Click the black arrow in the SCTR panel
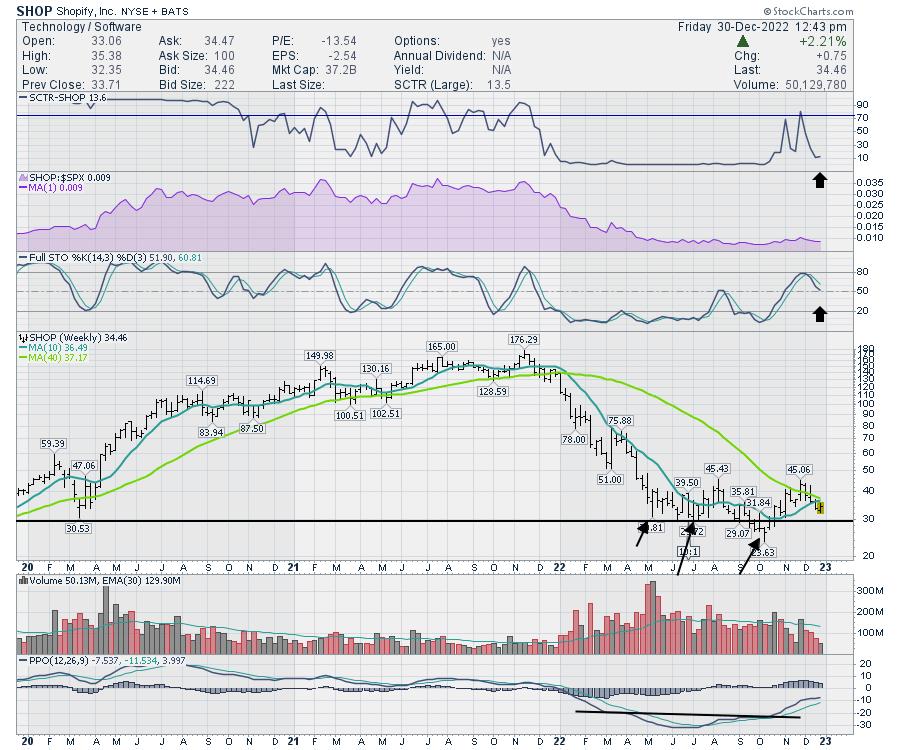 click(819, 180)
